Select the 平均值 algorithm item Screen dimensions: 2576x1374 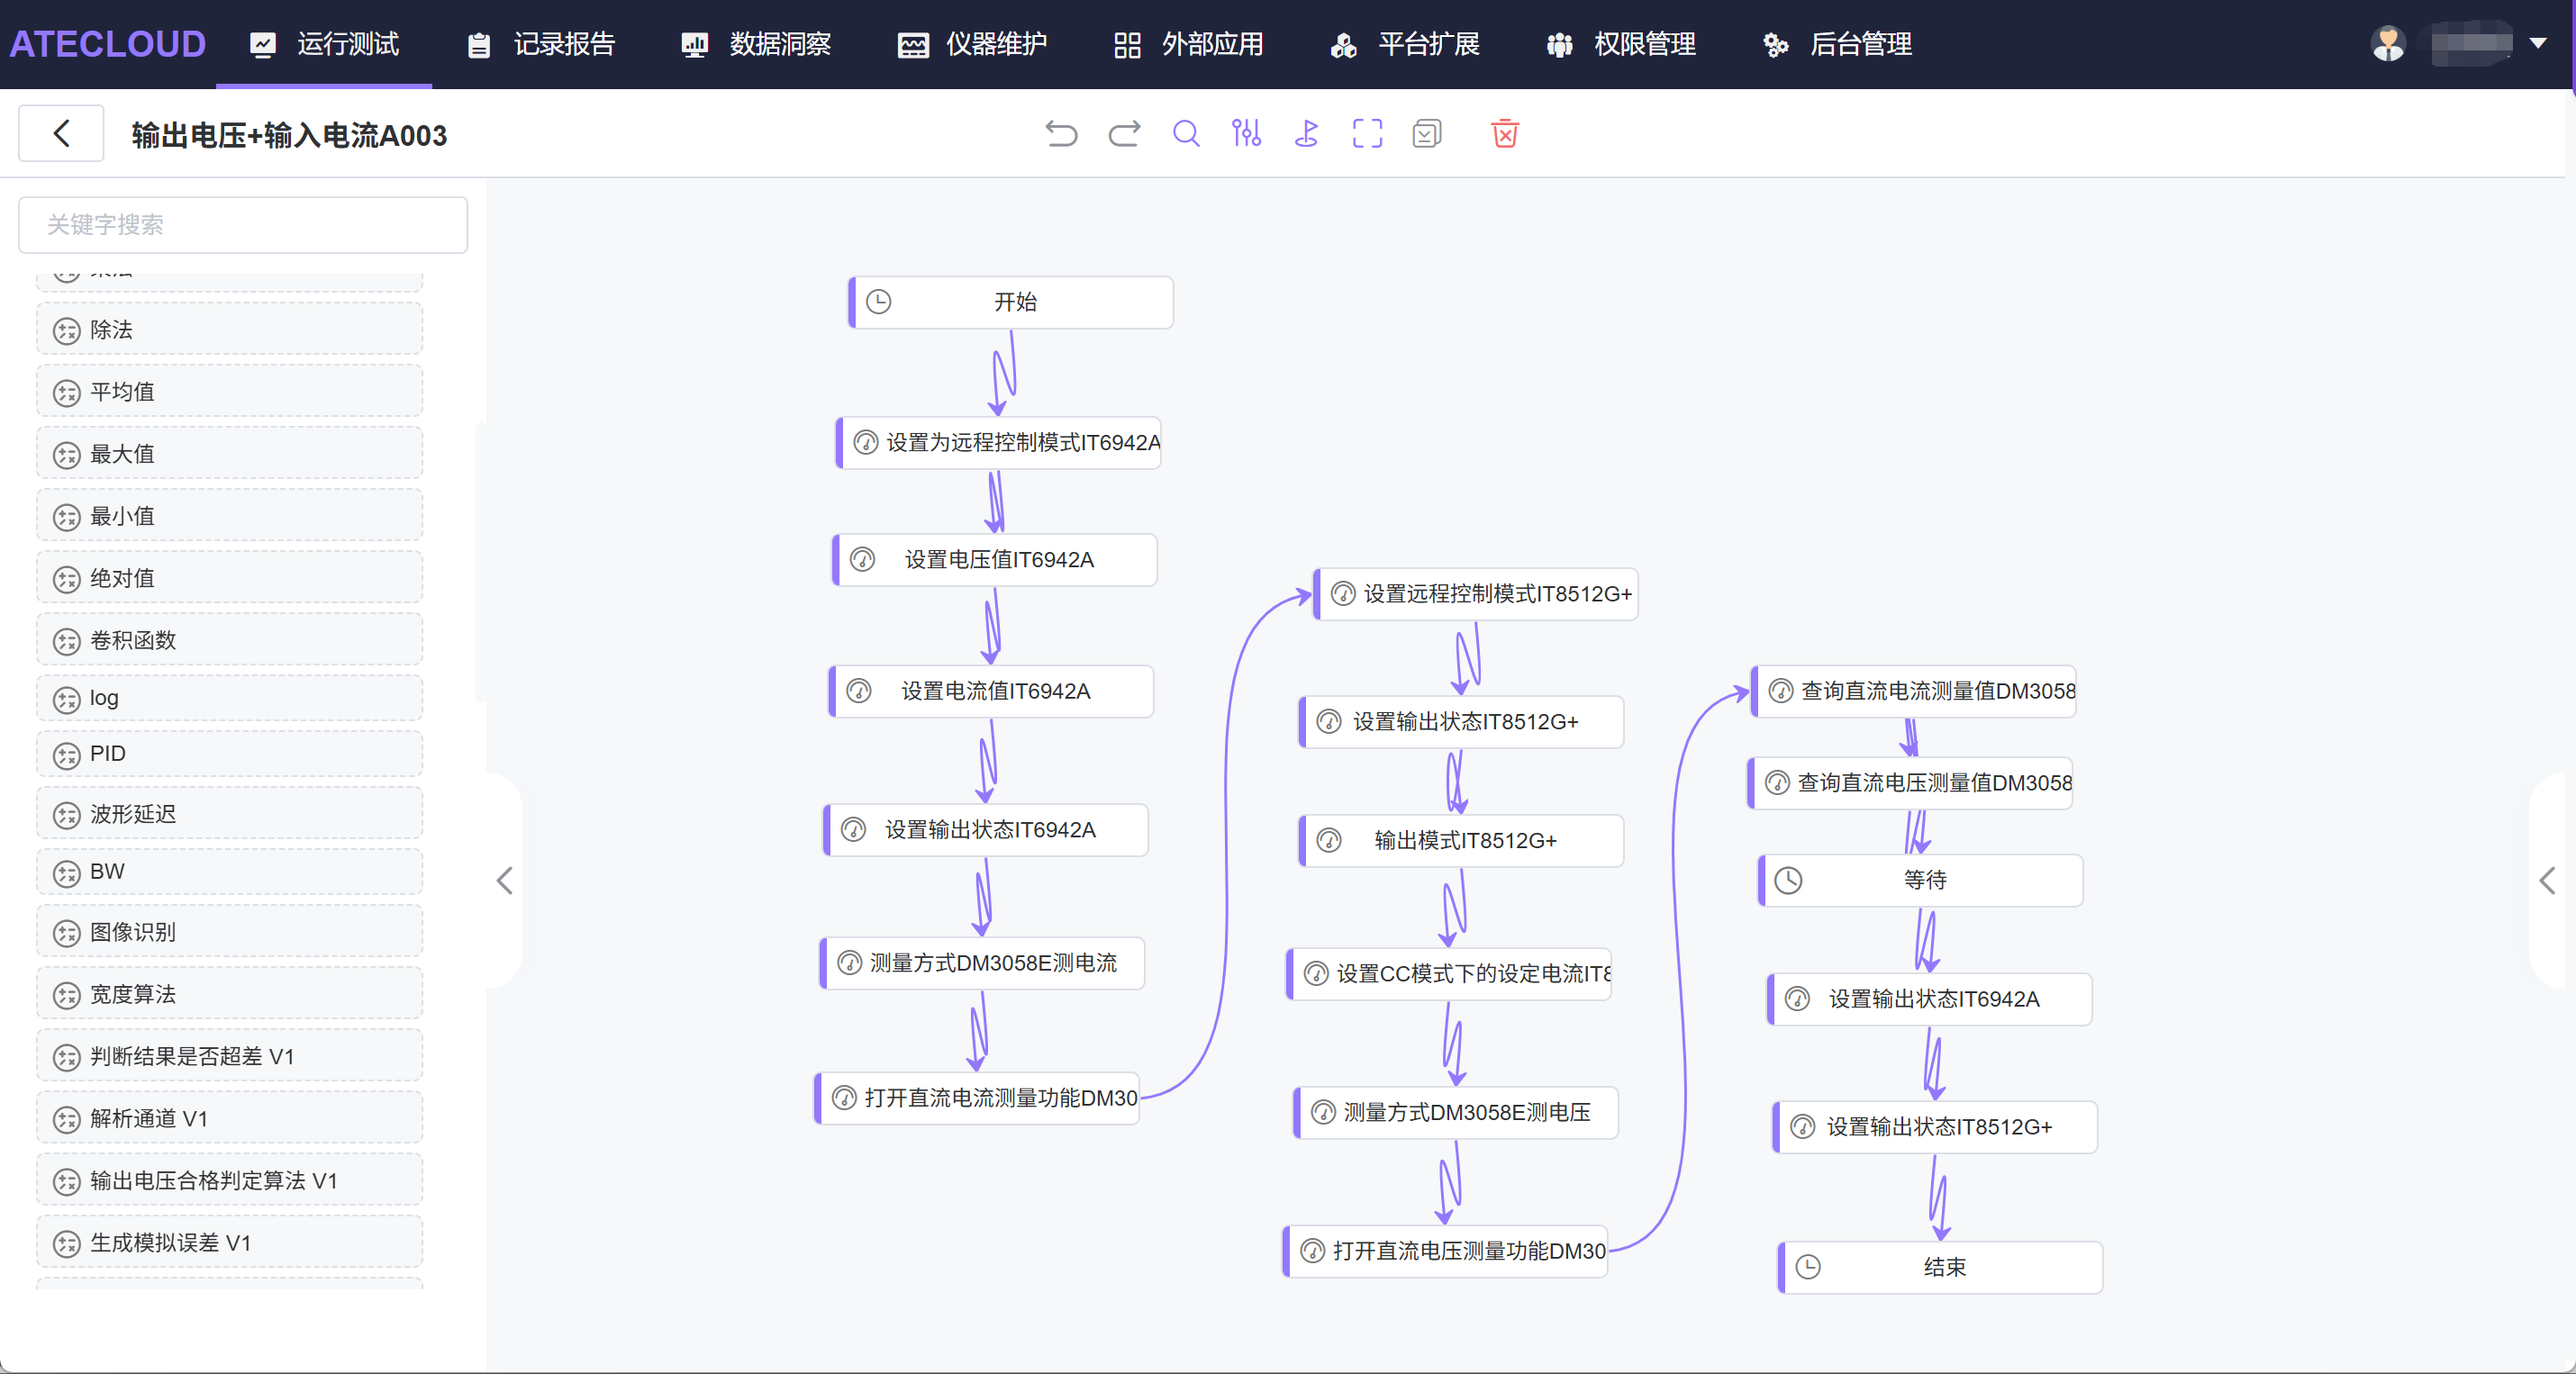230,391
